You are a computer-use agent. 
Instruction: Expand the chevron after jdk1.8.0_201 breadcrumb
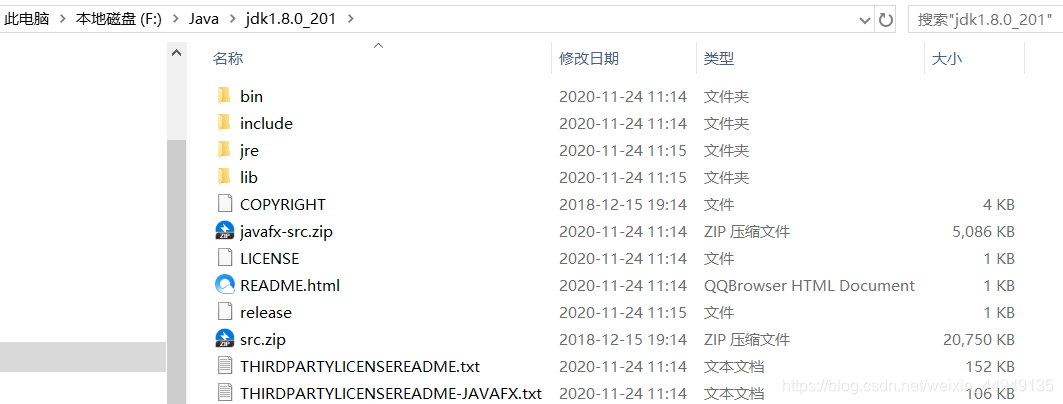350,18
